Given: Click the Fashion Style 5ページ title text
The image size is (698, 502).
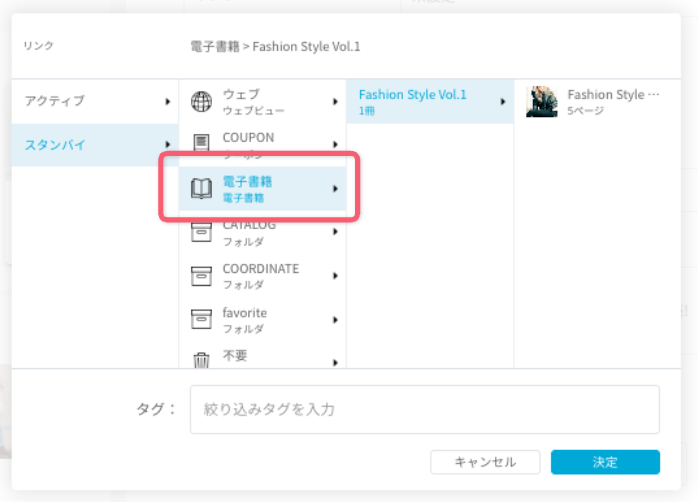Looking at the screenshot, I should coord(613,94).
